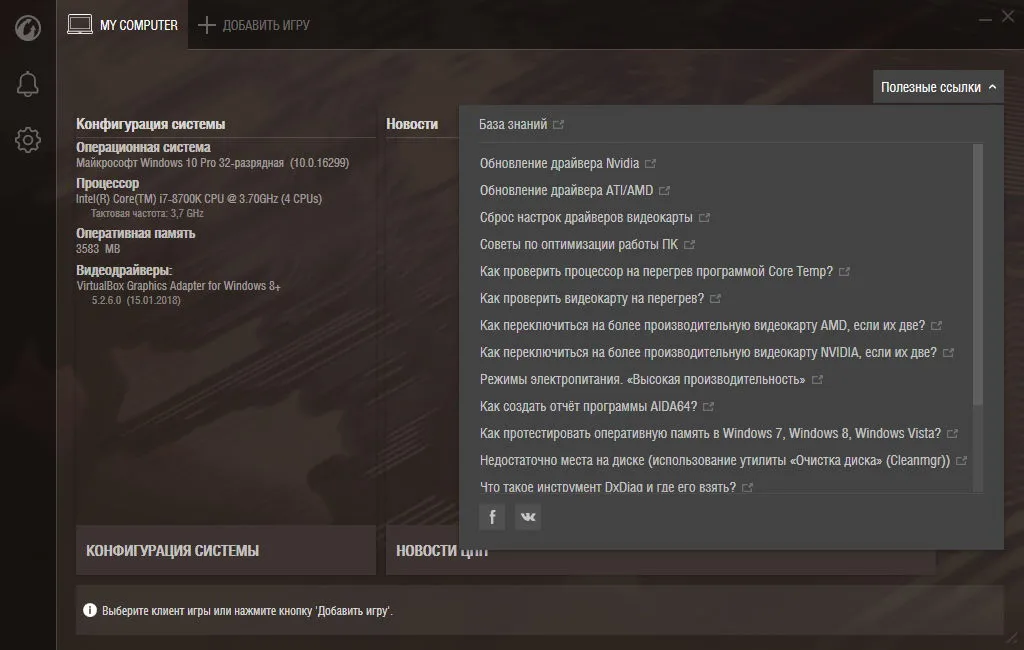Open the VK social icon
1024x650 pixels.
[x=528, y=517]
